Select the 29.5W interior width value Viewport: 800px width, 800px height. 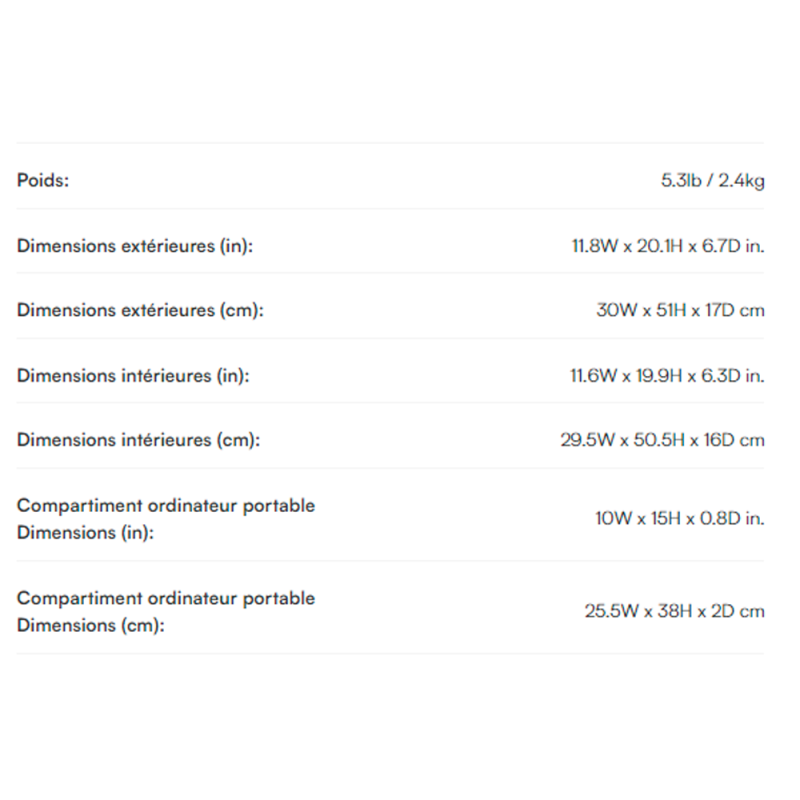(587, 439)
